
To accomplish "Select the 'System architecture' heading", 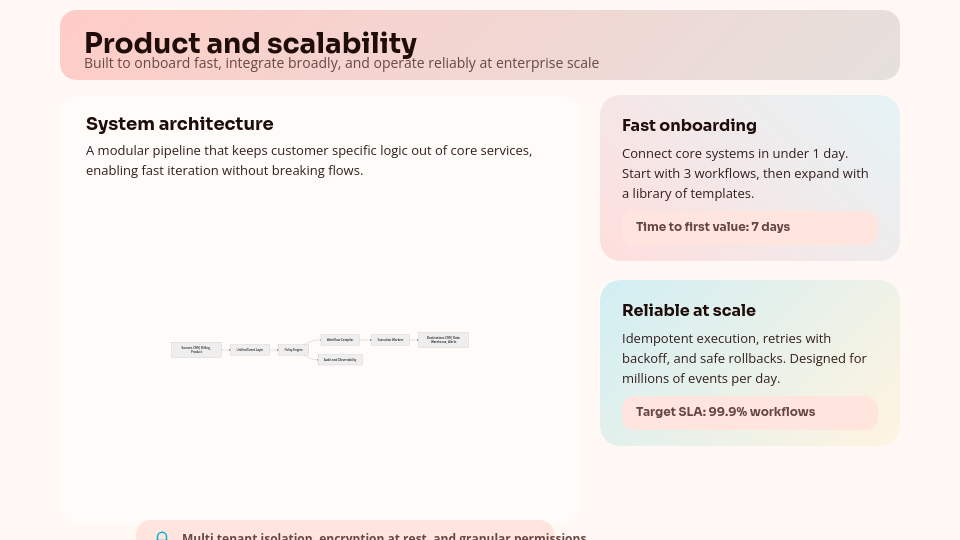I will [x=179, y=124].
